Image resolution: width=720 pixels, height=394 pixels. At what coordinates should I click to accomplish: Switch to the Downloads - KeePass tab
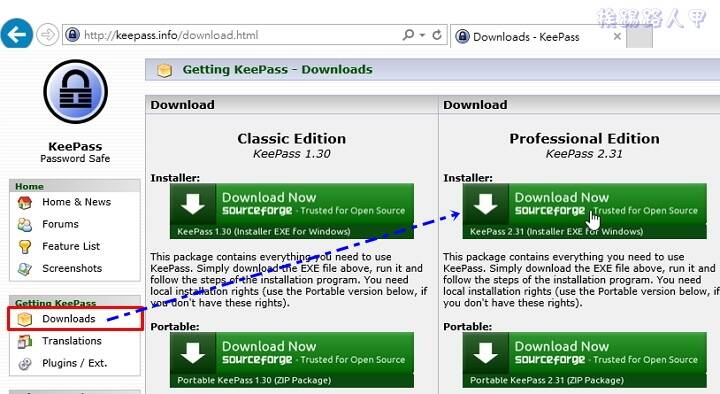(x=526, y=37)
